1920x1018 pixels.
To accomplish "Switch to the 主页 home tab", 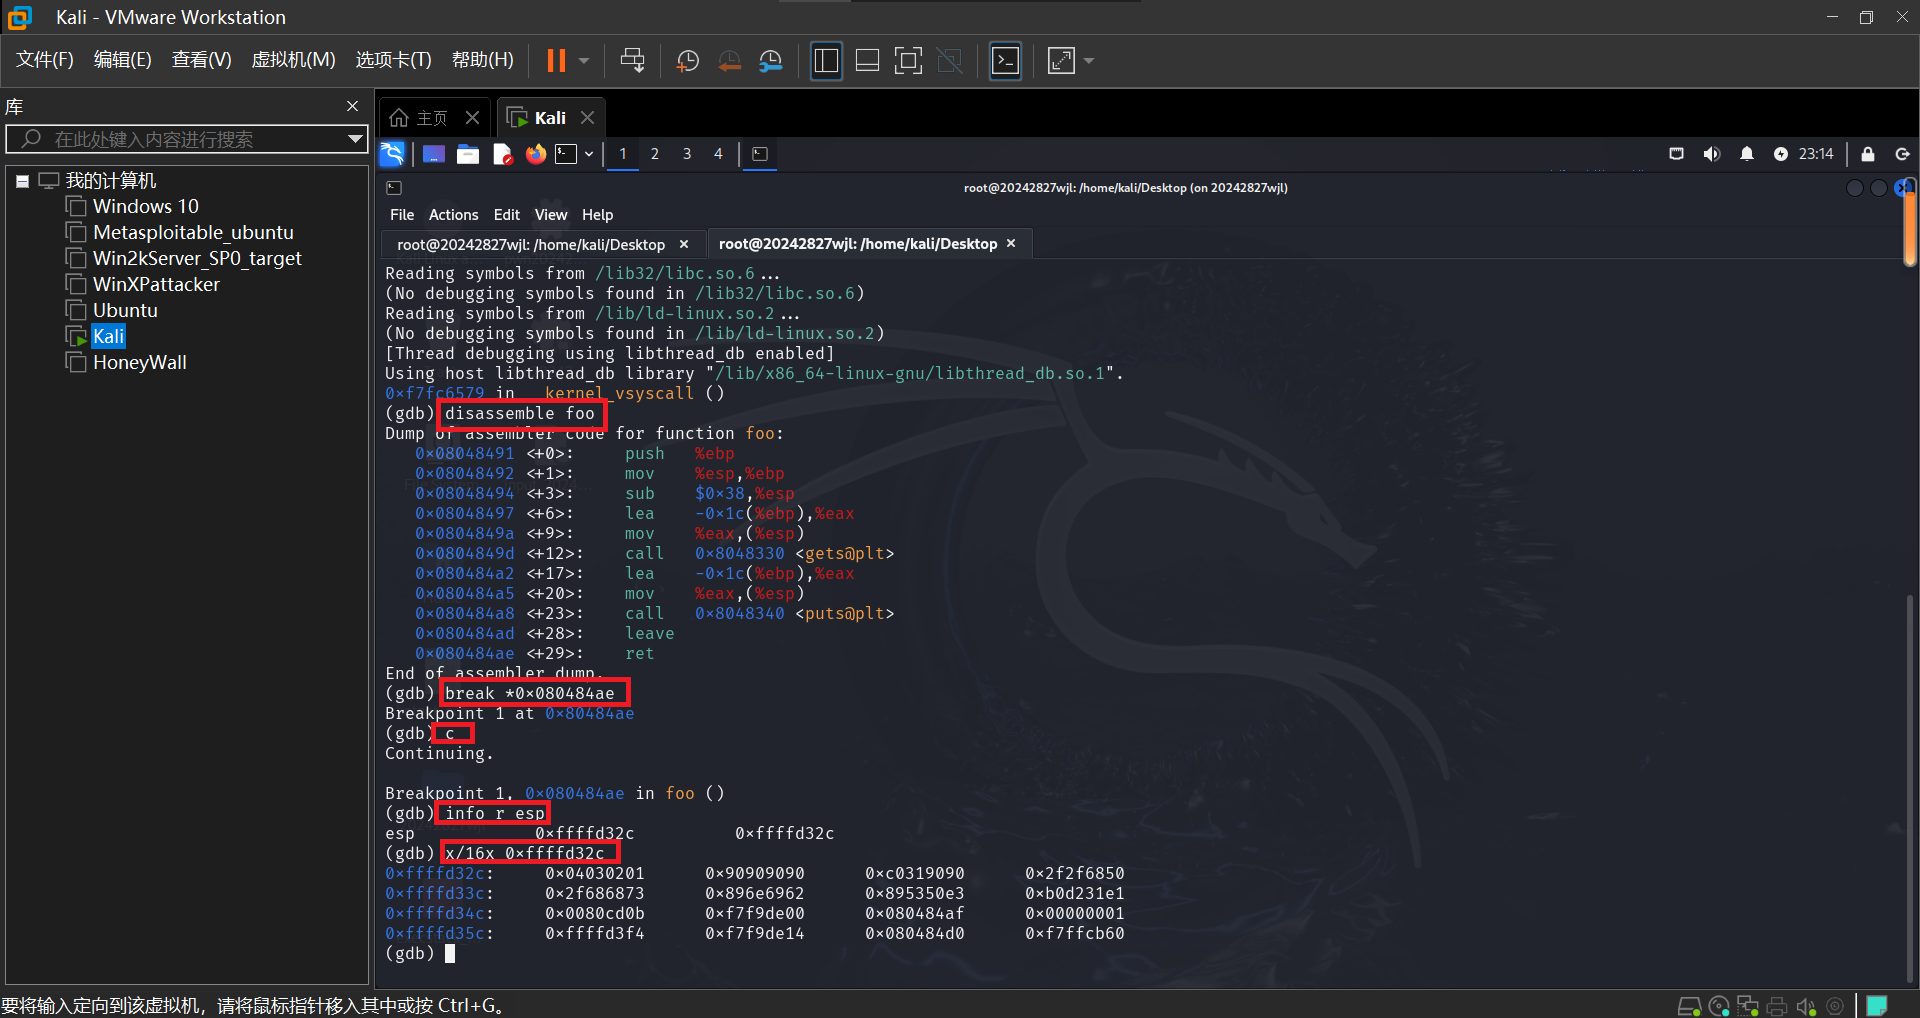I will [x=431, y=118].
